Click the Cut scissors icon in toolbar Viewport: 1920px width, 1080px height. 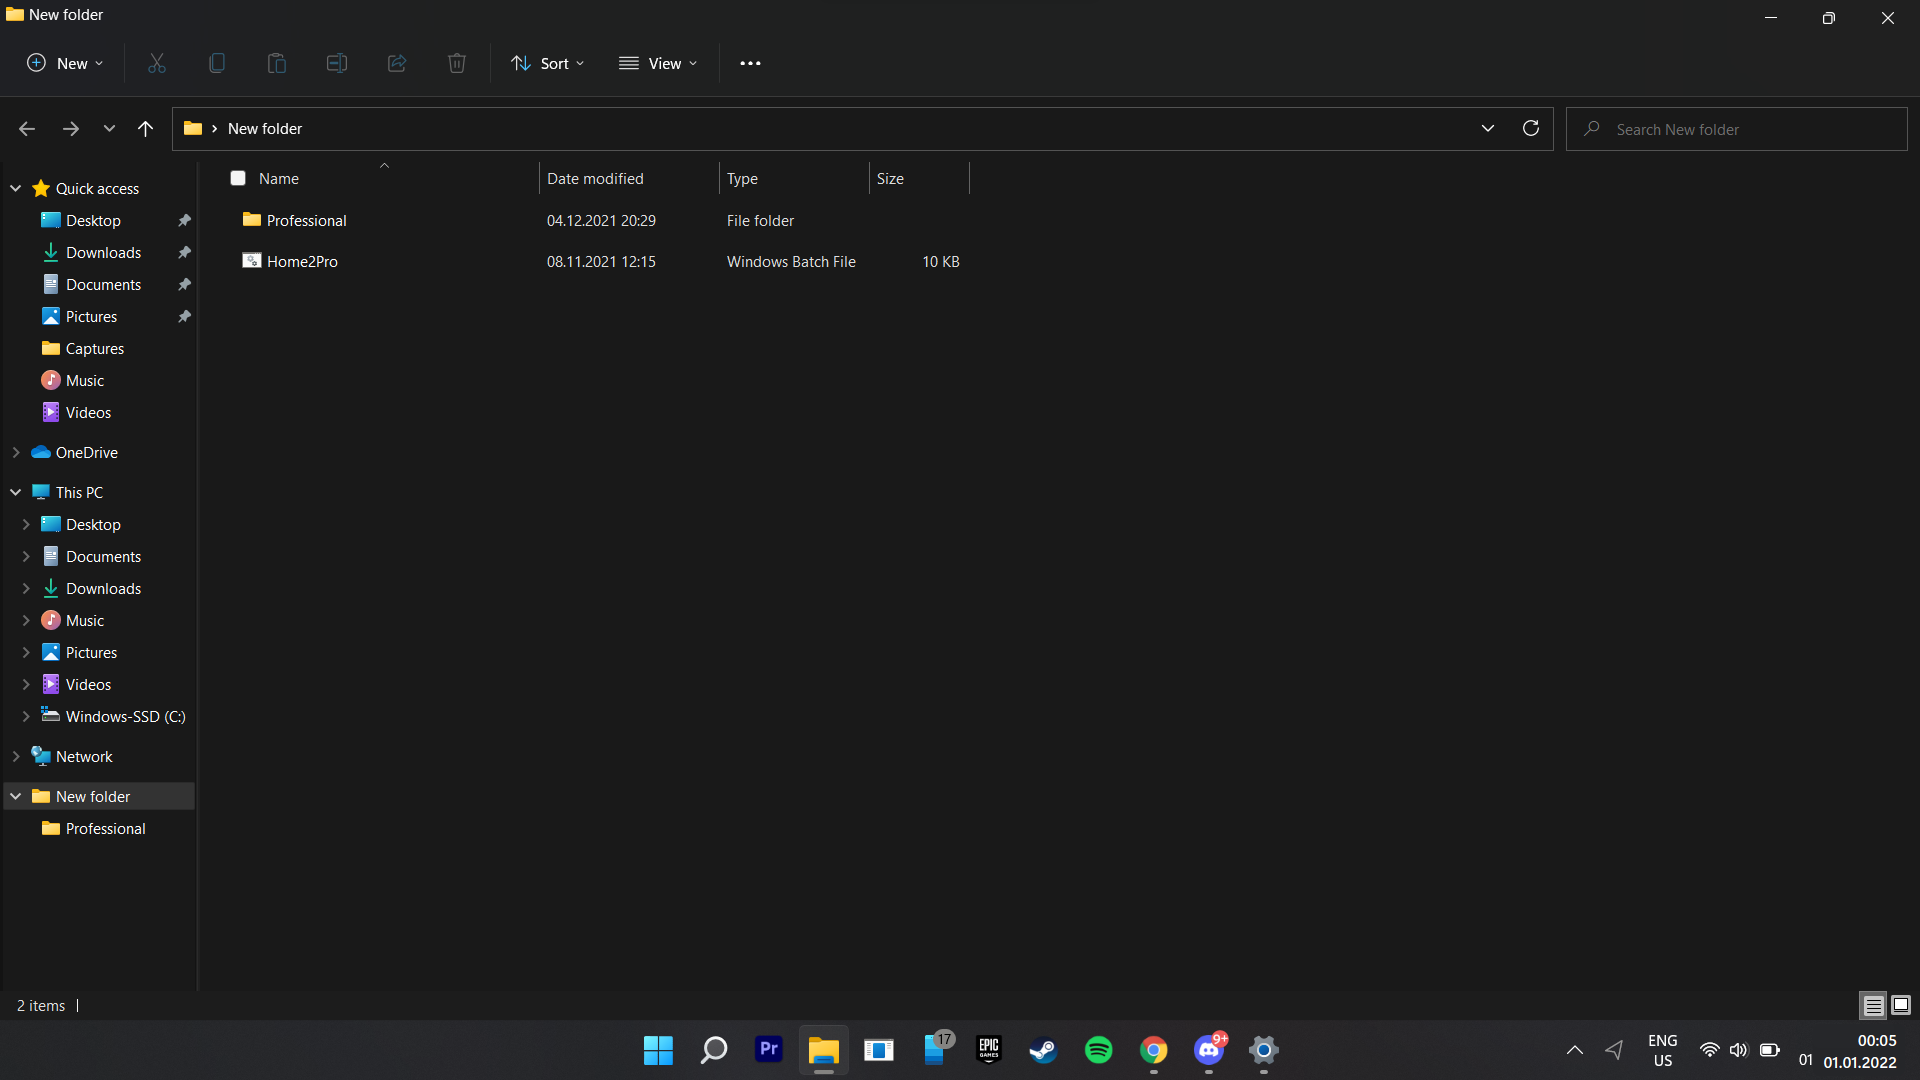point(157,63)
